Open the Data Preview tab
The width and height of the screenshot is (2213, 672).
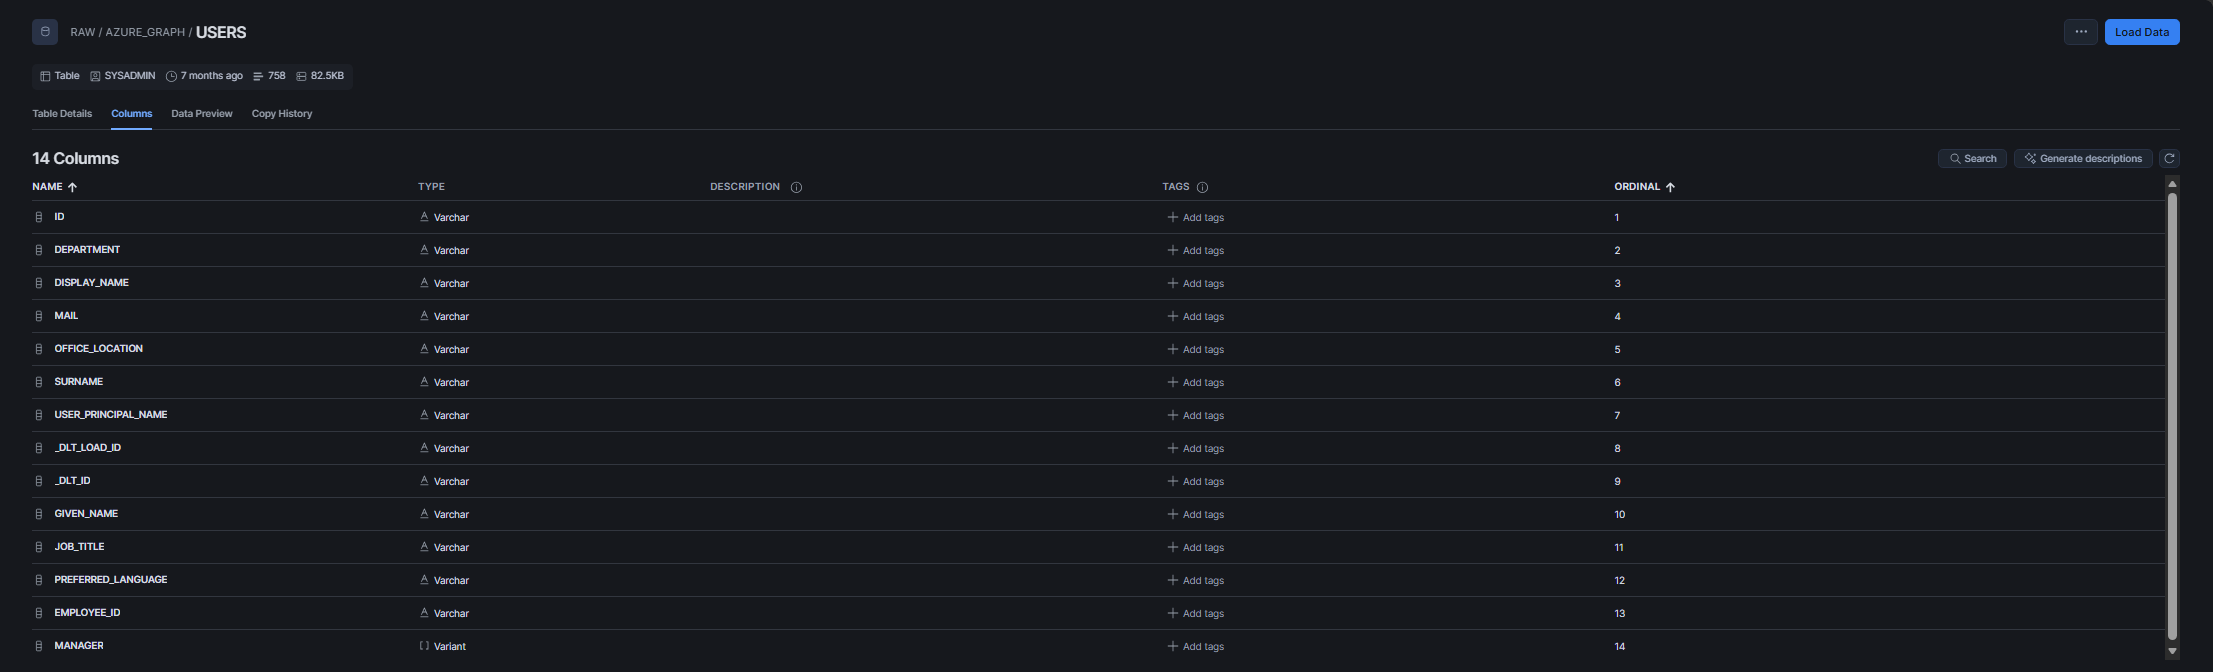[x=202, y=114]
